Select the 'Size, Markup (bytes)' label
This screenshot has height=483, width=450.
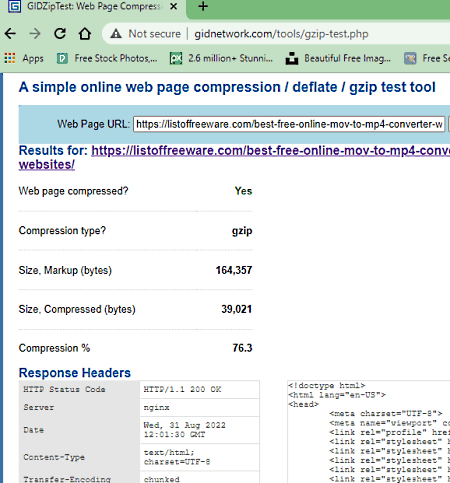[65, 270]
